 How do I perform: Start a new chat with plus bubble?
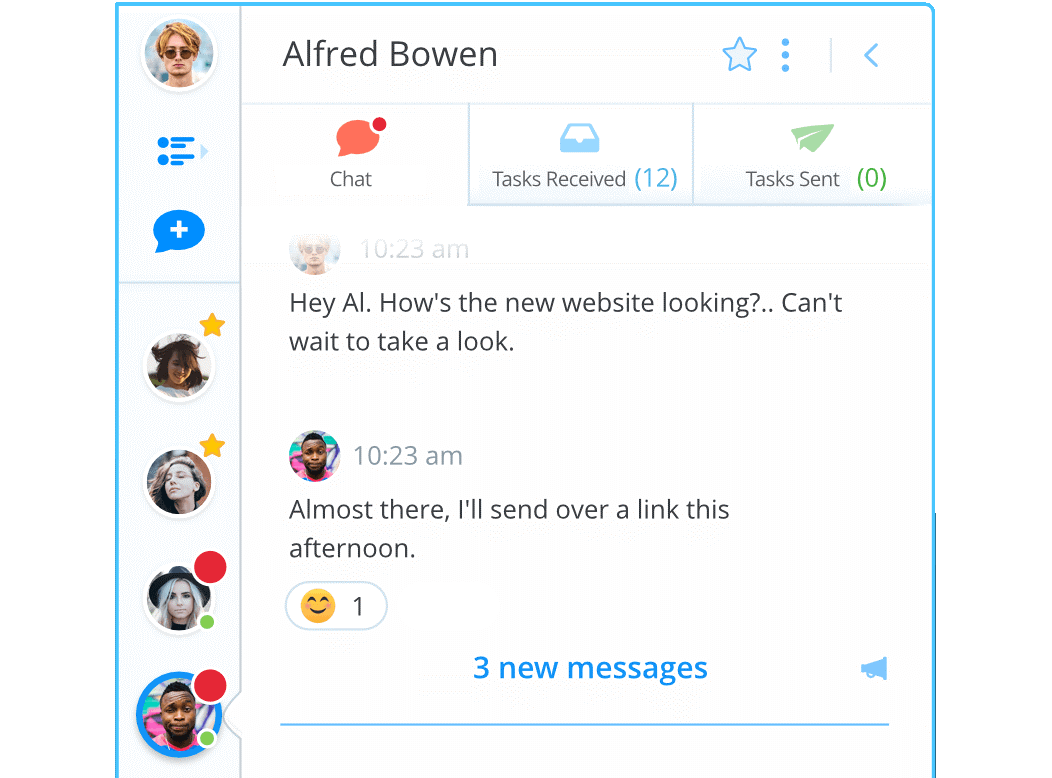coord(178,231)
